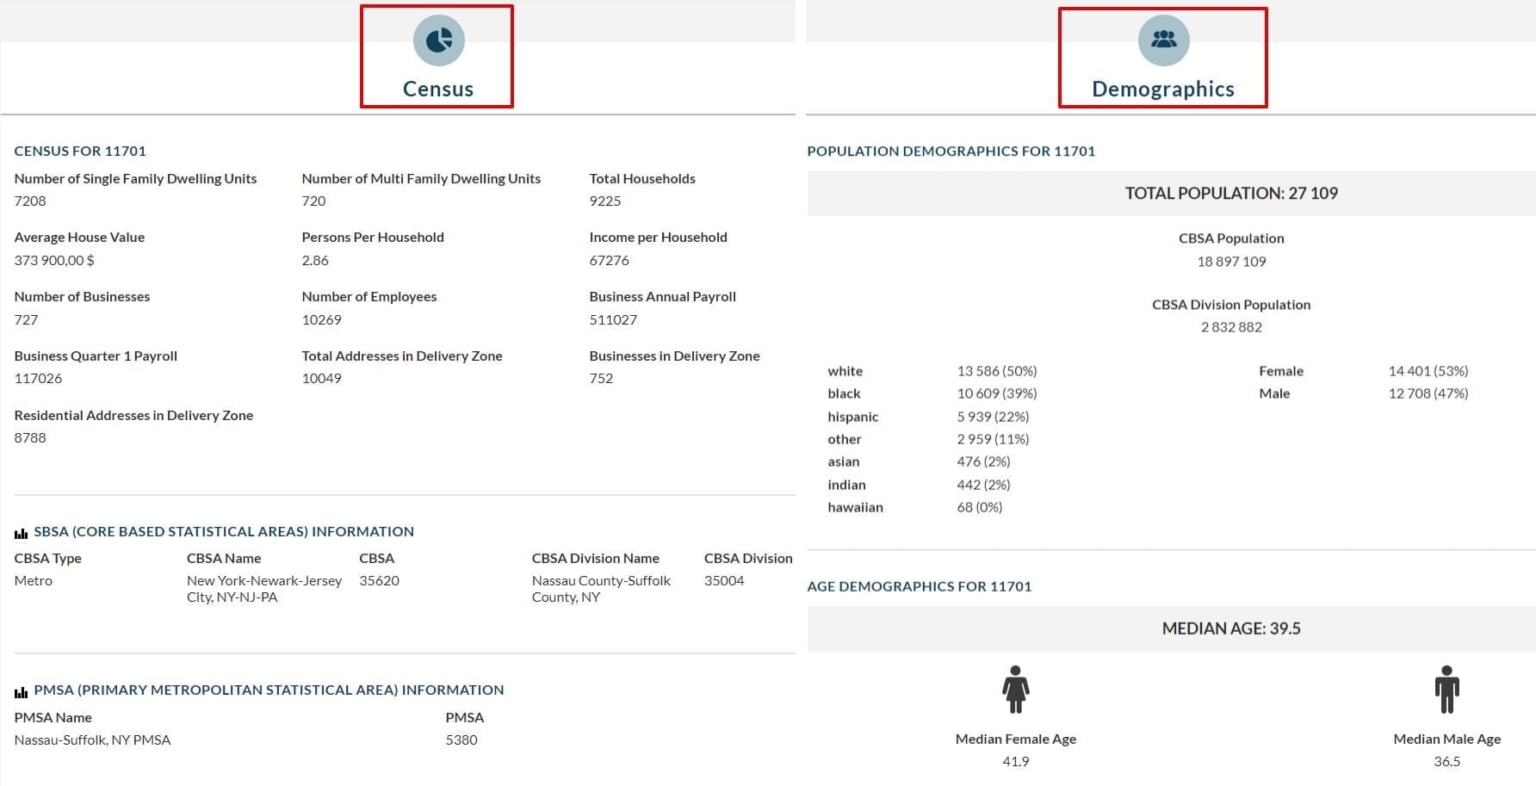This screenshot has width=1536, height=786.
Task: Click the Female population value 14 401 (53%)
Action: coord(1428,371)
